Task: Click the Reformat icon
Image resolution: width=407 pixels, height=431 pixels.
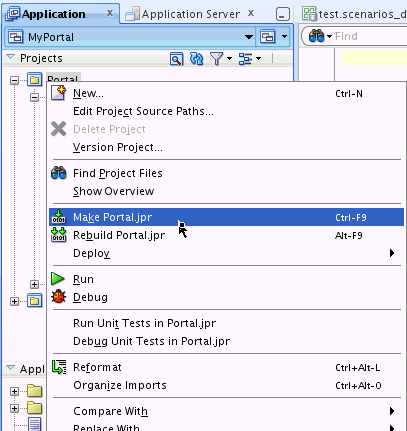Action: click(59, 367)
